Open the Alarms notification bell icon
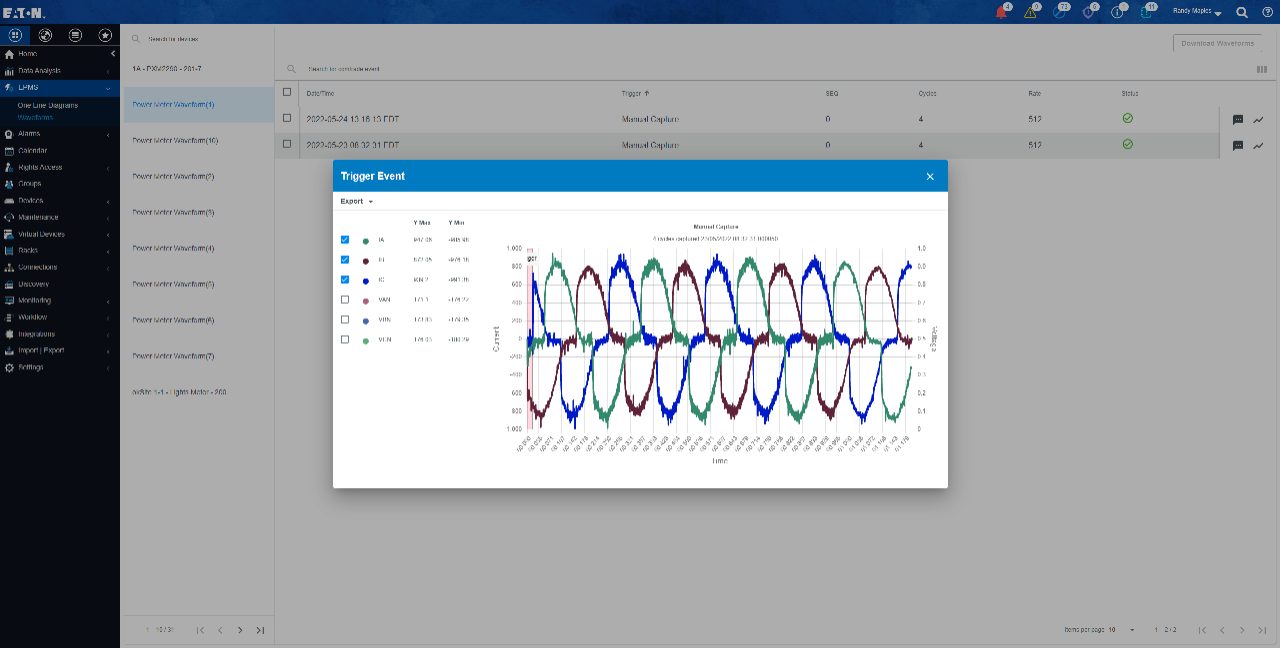1280x648 pixels. tap(1001, 11)
